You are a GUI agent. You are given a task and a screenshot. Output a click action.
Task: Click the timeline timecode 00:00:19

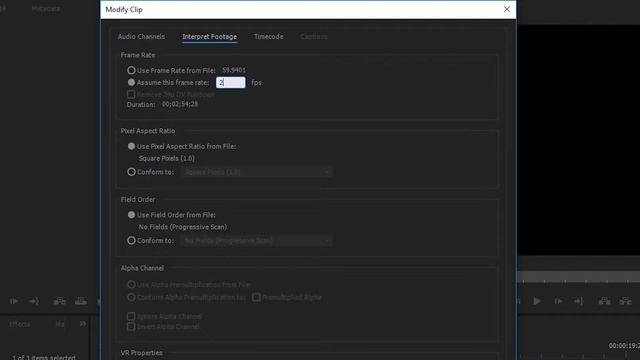click(x=624, y=345)
